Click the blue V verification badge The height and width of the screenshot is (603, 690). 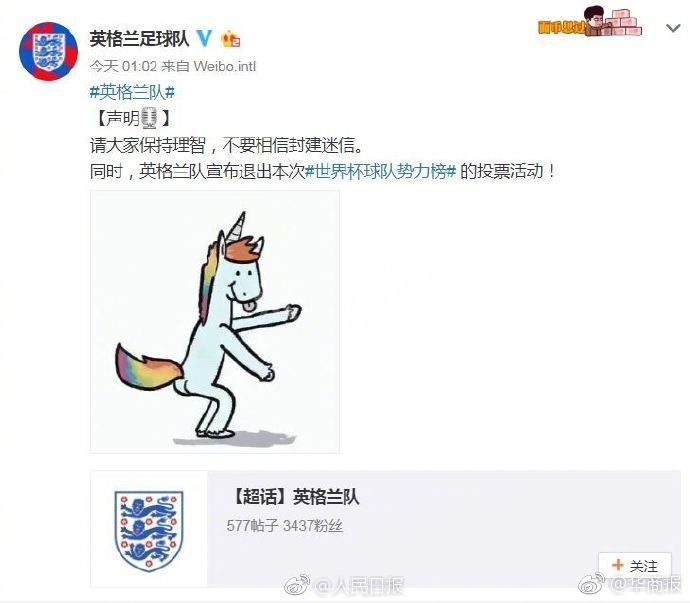pyautogui.click(x=204, y=39)
